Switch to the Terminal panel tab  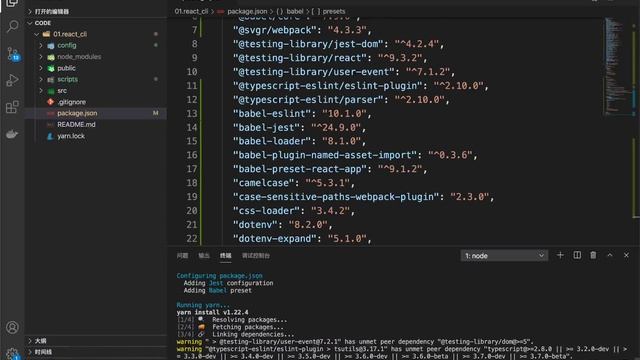225,256
